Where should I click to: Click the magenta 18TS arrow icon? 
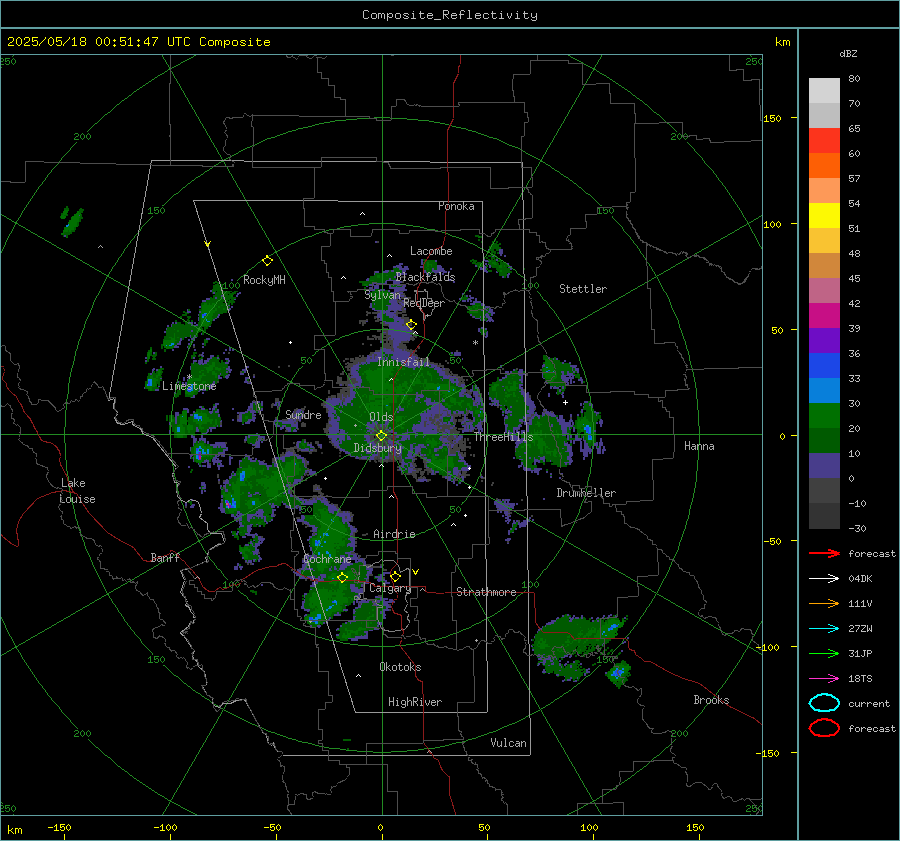[824, 679]
